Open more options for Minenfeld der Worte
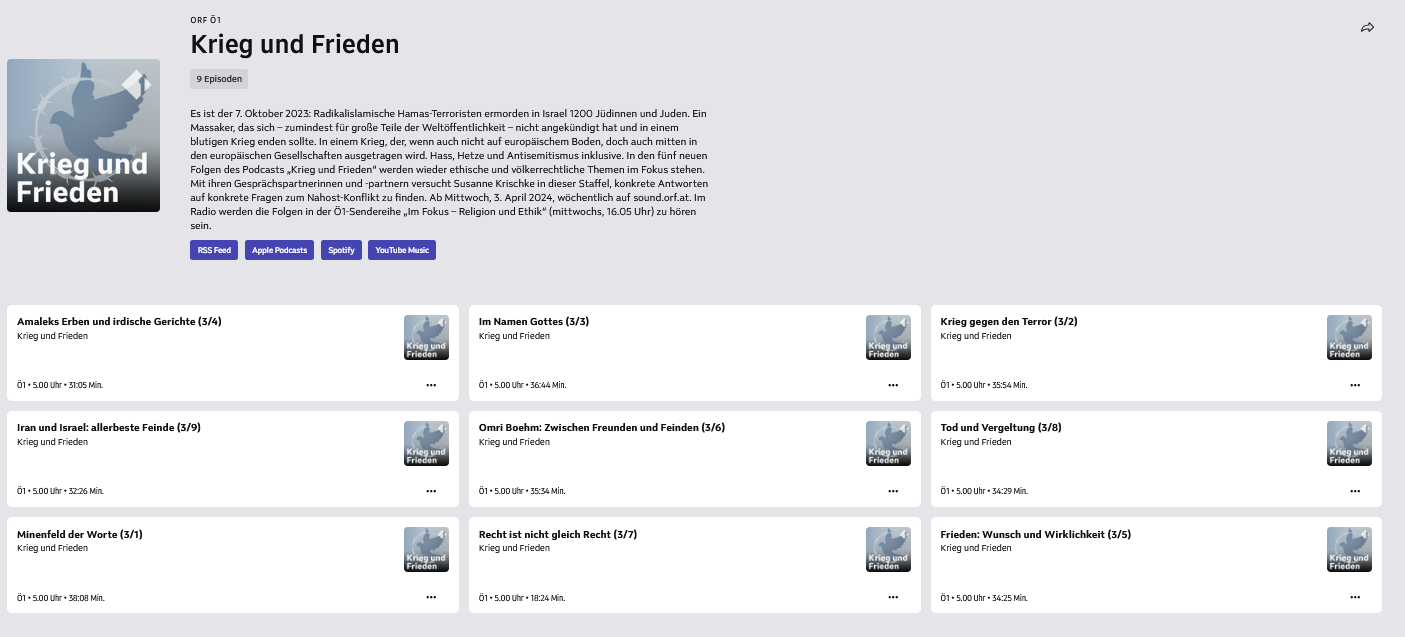The image size is (1405, 637). tap(431, 597)
